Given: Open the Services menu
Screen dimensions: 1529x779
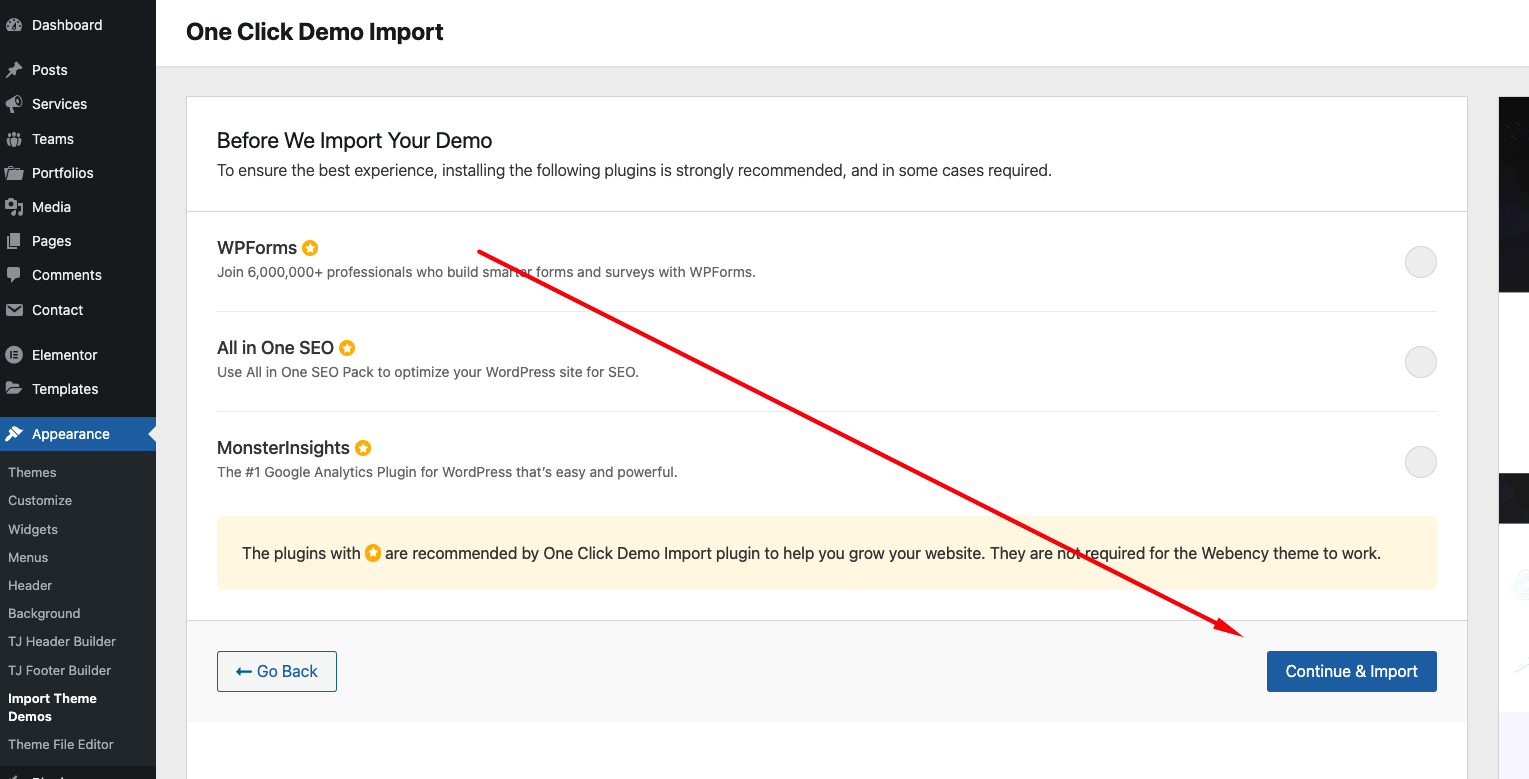Looking at the screenshot, I should pyautogui.click(x=78, y=104).
